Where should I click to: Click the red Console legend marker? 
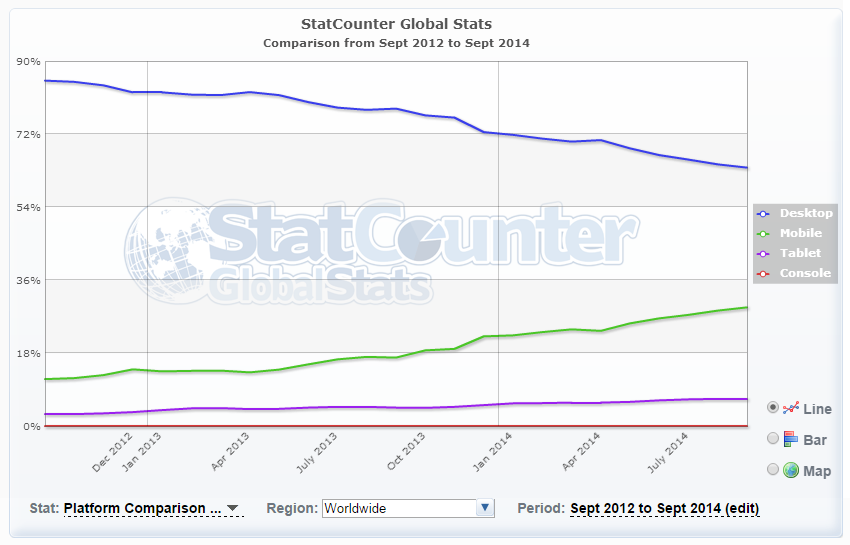pyautogui.click(x=764, y=273)
